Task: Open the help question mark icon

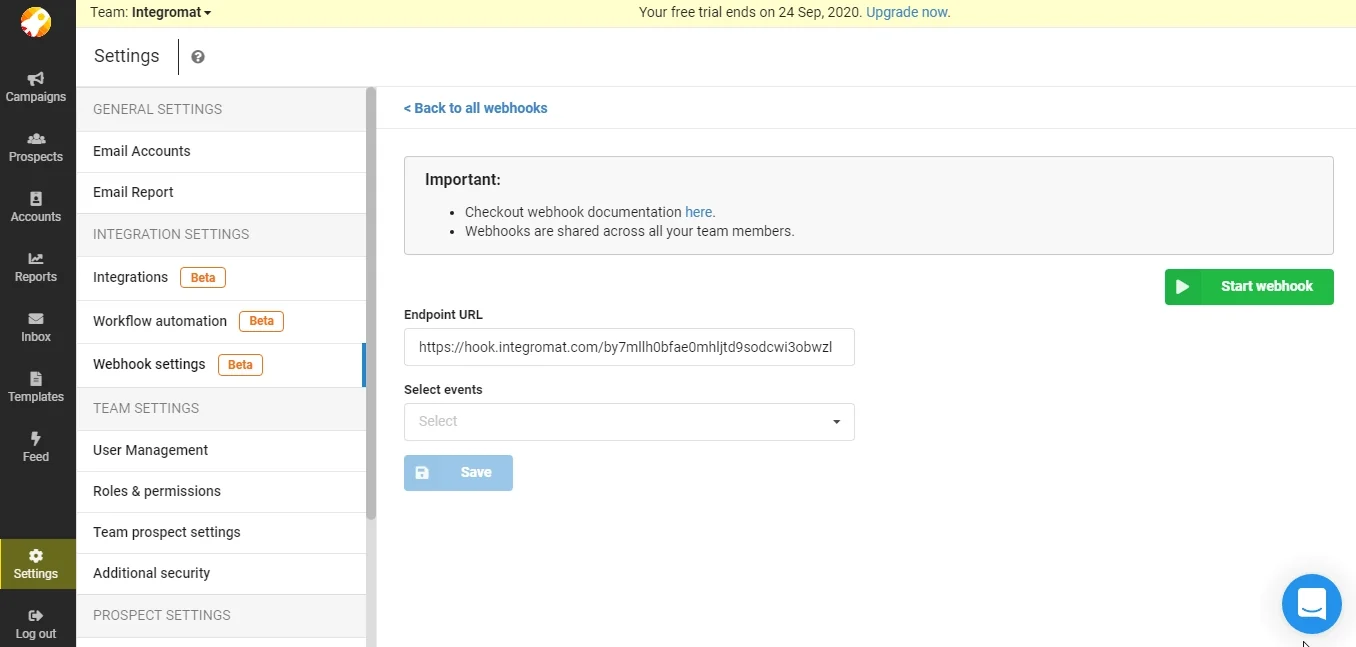Action: pyautogui.click(x=198, y=57)
